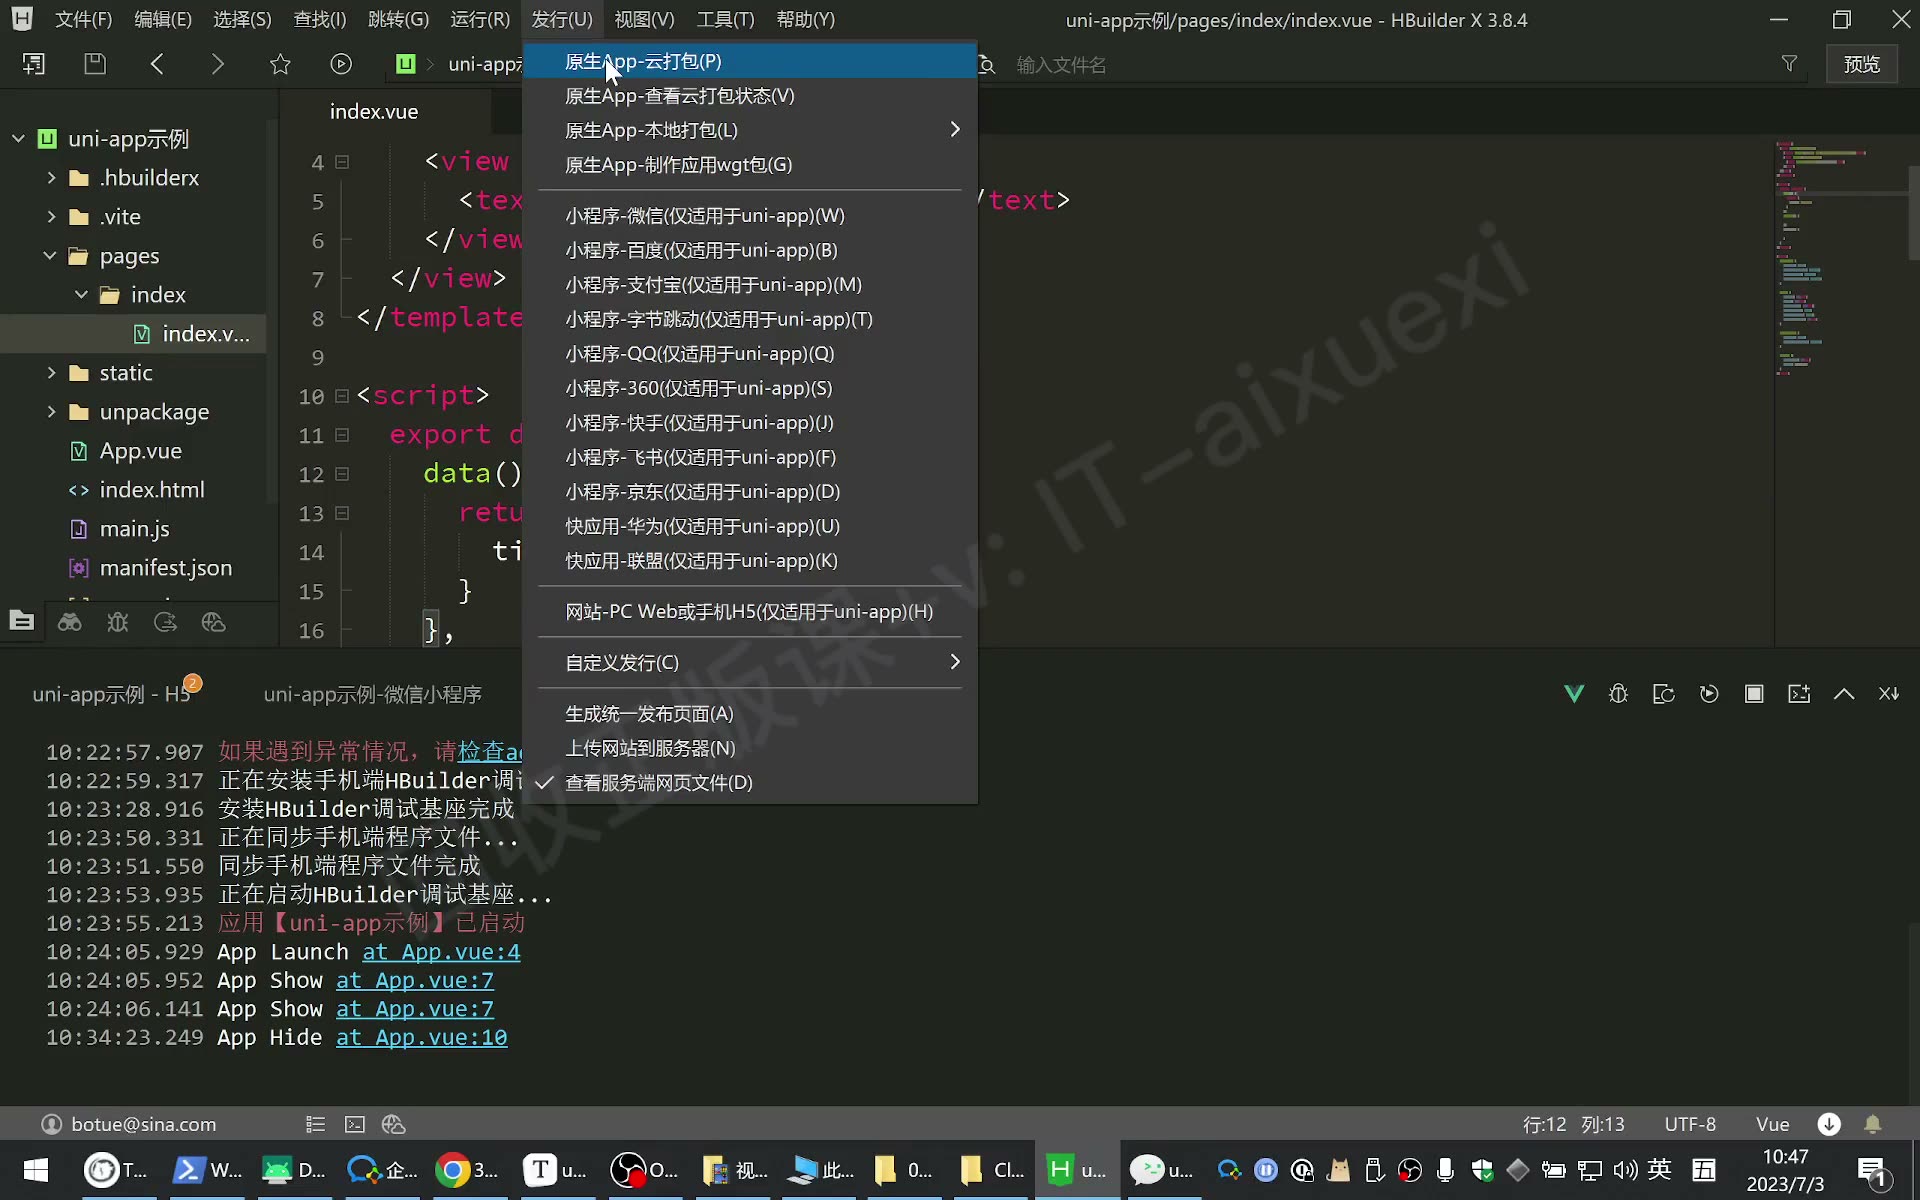Rerun using the console restart icon

[x=1709, y=694]
